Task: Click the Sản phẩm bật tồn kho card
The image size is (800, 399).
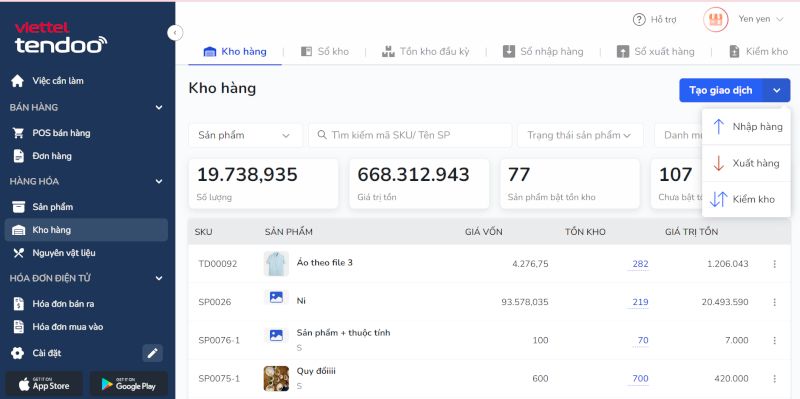Action: tap(570, 184)
